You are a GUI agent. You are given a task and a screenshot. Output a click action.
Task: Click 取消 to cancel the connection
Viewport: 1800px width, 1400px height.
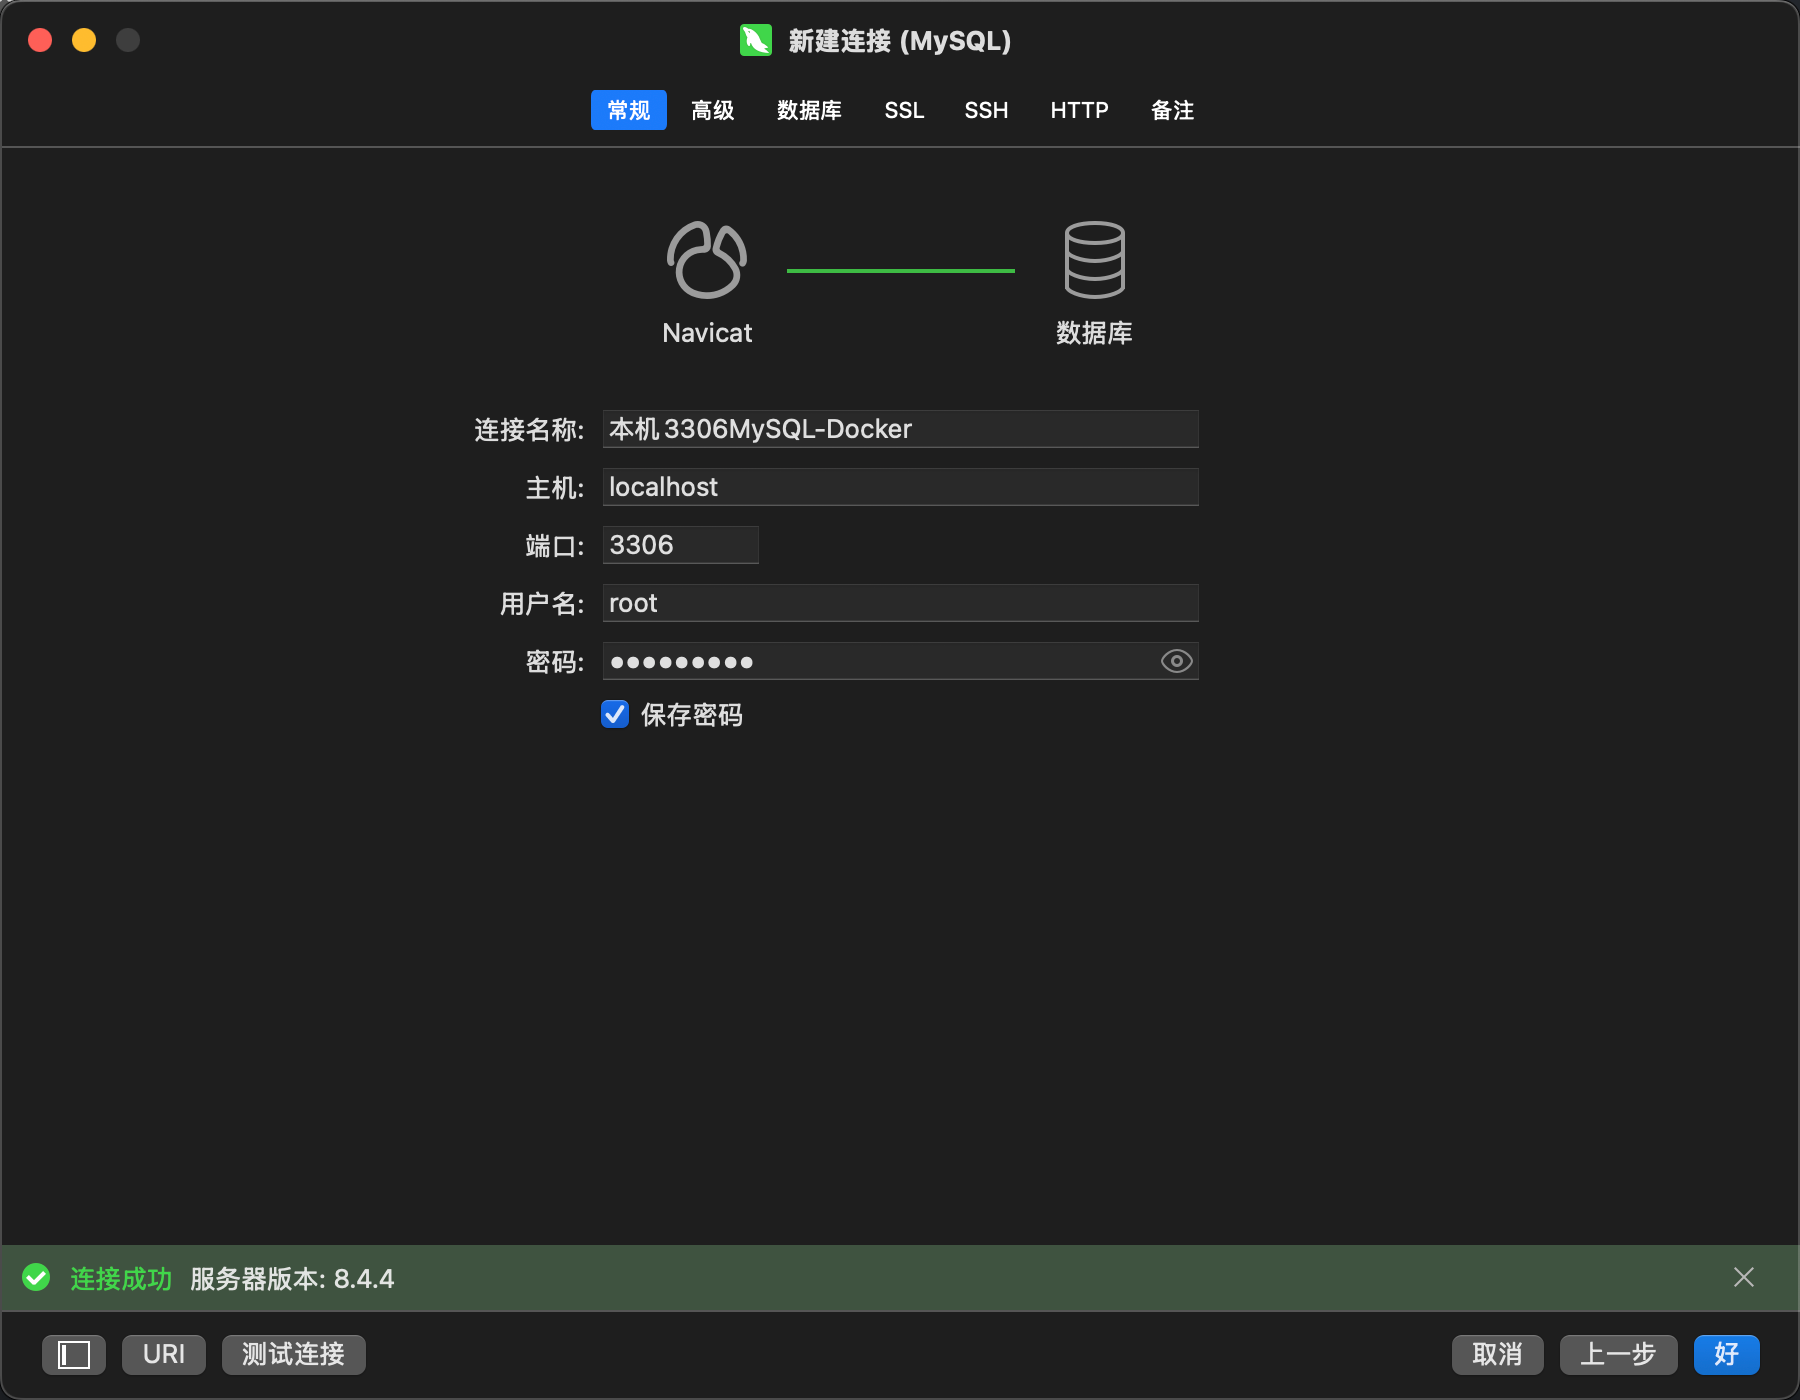[1497, 1355]
